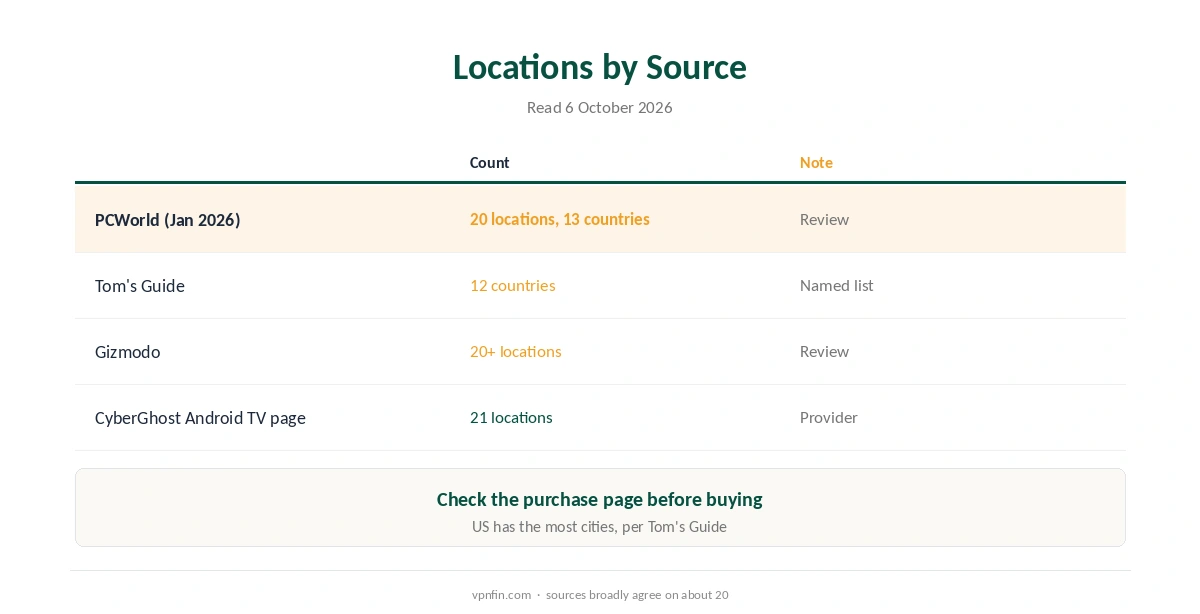Click the 'Named list' note

pos(836,285)
